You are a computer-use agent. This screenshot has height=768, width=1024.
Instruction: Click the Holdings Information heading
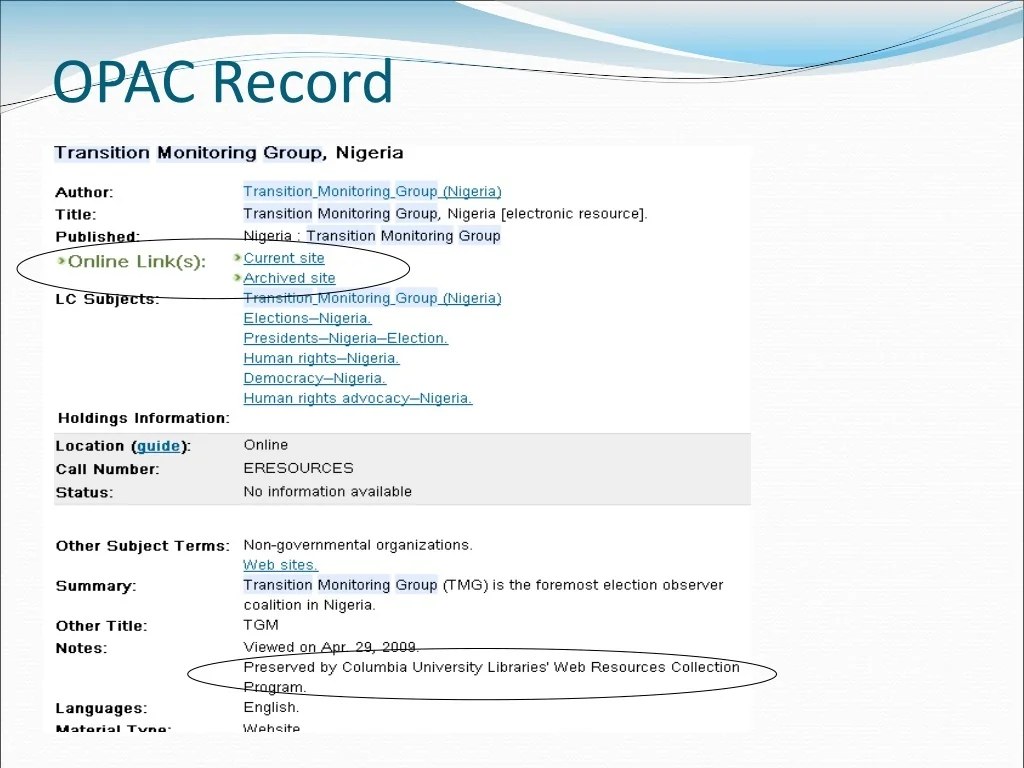point(143,418)
